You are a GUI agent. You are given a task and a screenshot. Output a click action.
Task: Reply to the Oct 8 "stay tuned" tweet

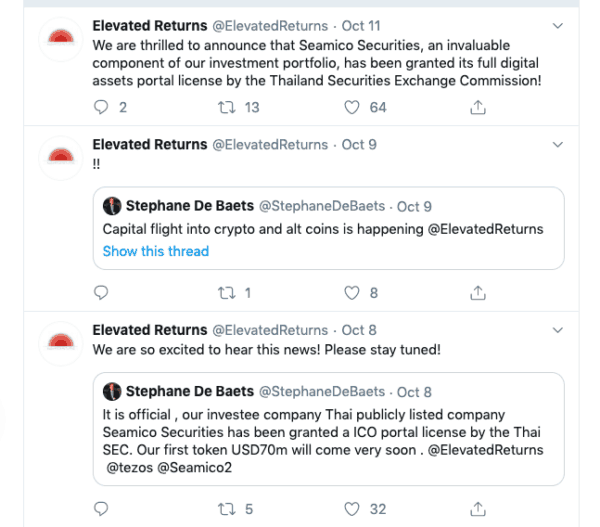pos(99,509)
